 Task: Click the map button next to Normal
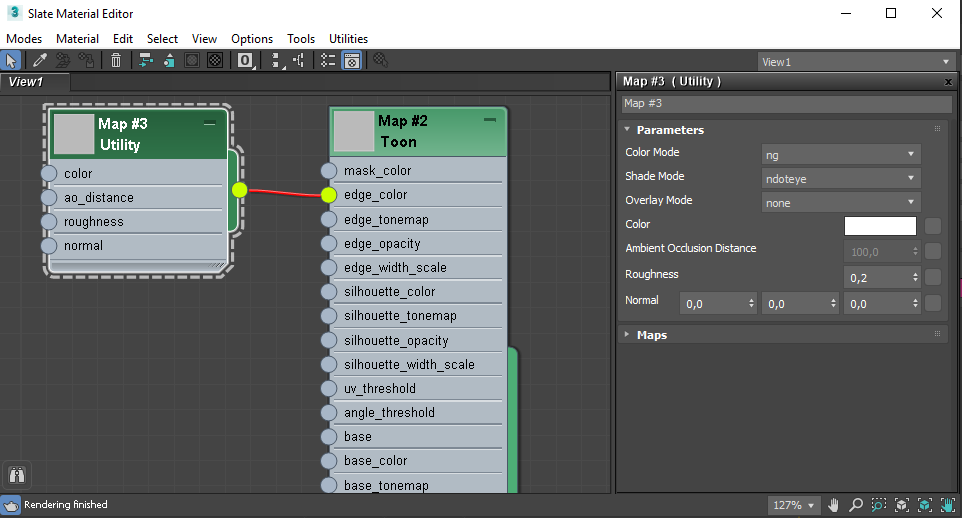click(933, 303)
